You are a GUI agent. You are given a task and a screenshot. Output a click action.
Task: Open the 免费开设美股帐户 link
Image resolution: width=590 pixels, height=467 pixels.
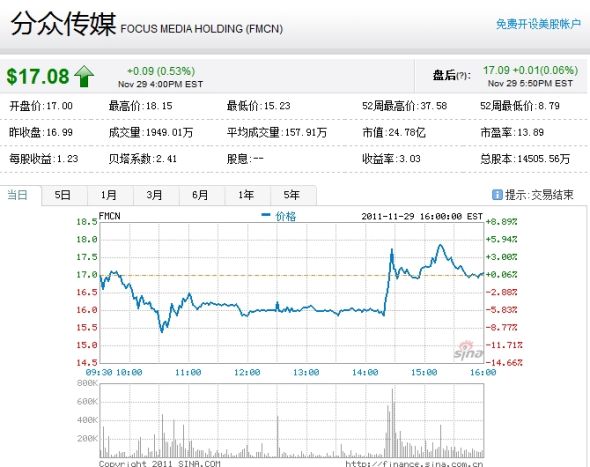[x=538, y=24]
